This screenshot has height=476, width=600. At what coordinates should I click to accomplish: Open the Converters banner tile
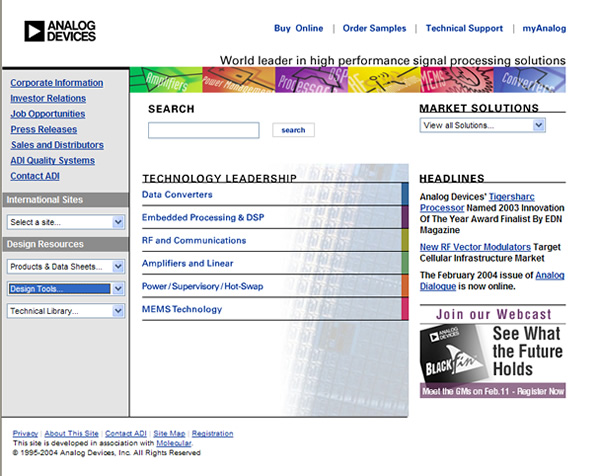[x=530, y=80]
